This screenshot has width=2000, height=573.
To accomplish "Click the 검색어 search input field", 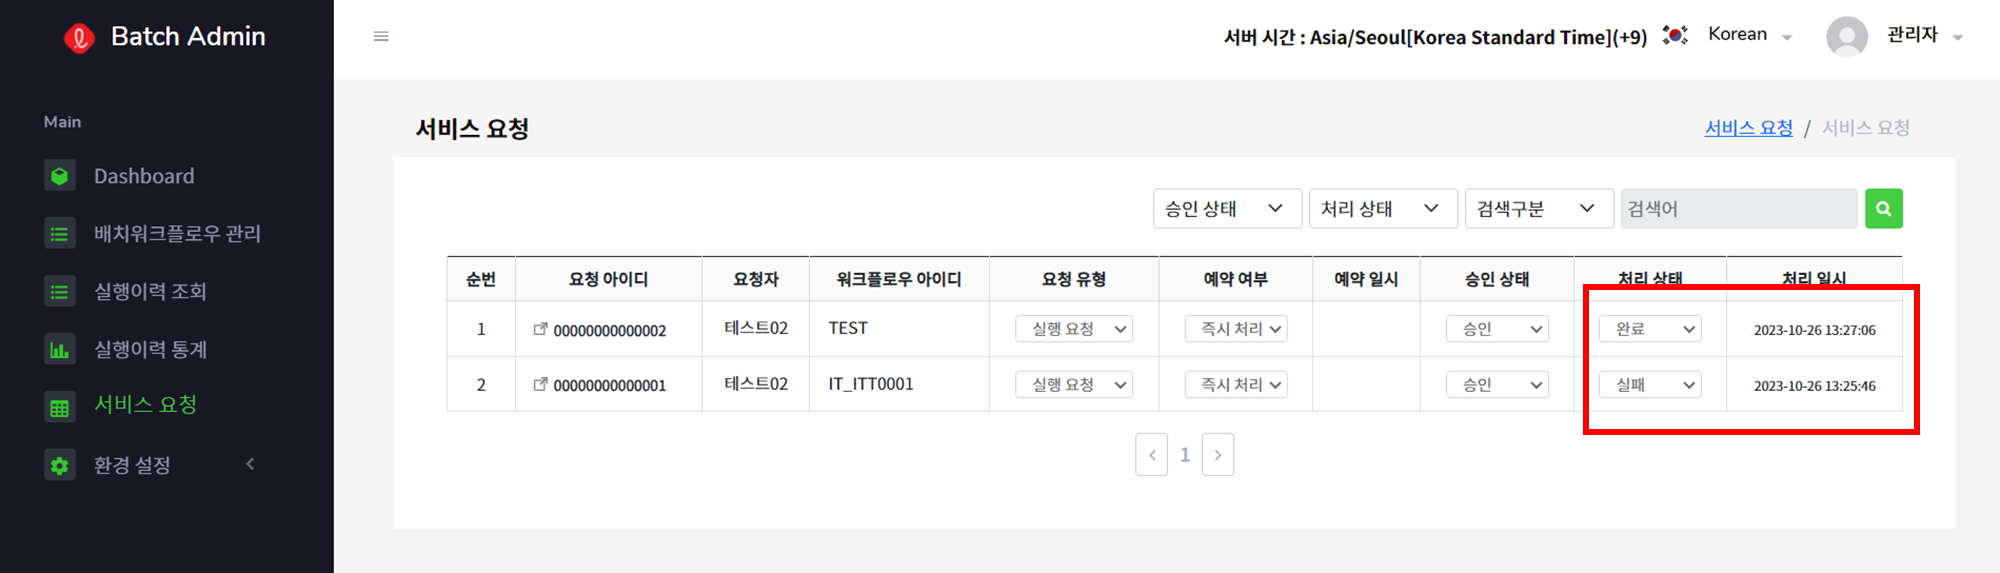I will point(1739,209).
